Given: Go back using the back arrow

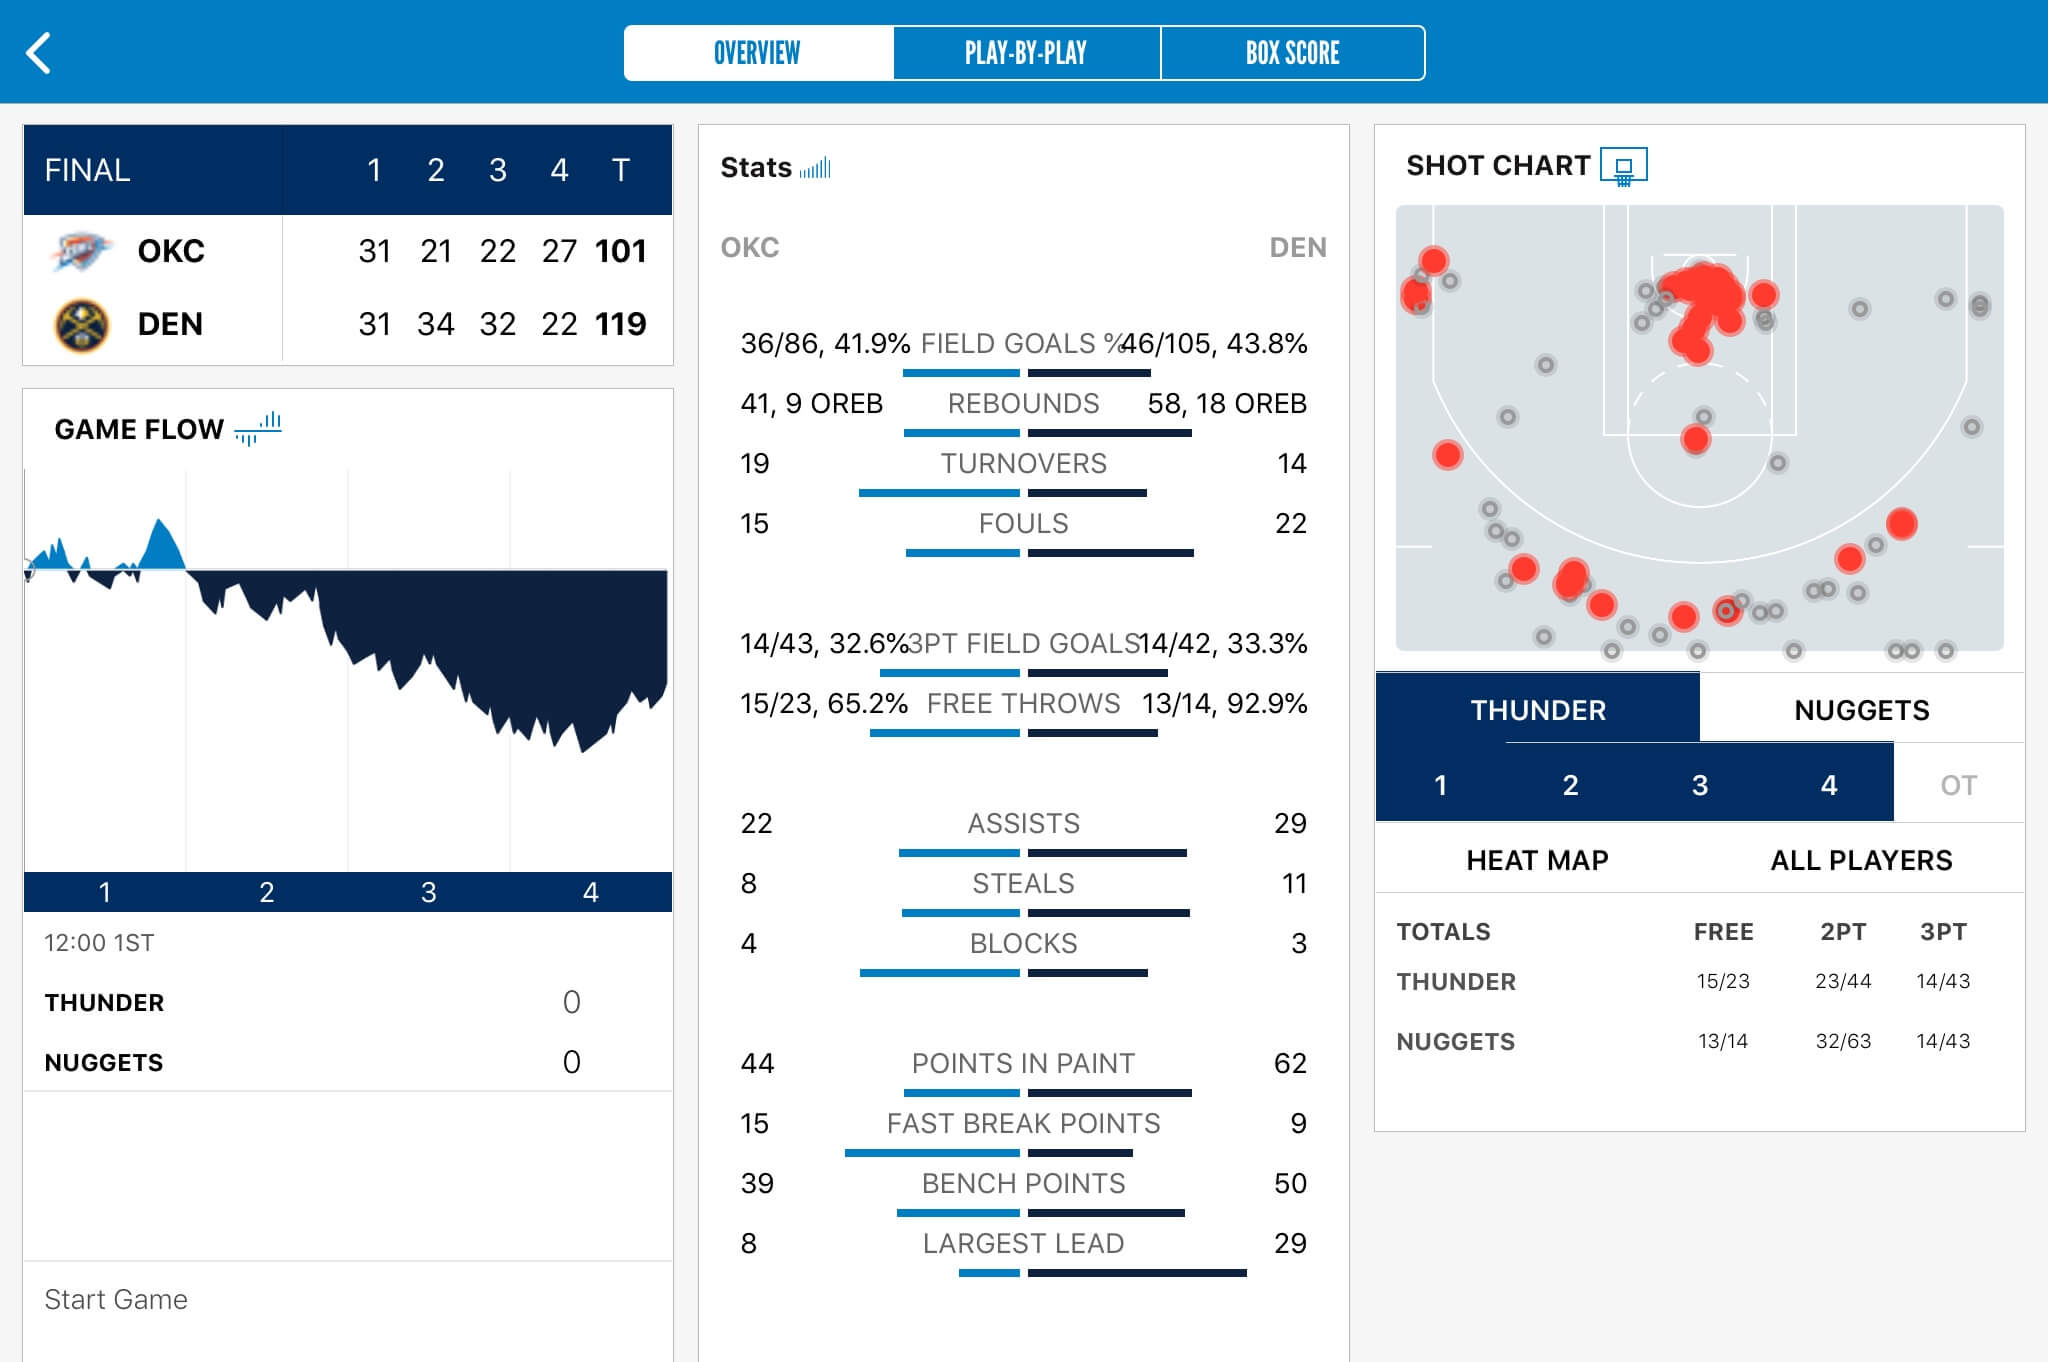Looking at the screenshot, I should click(39, 53).
